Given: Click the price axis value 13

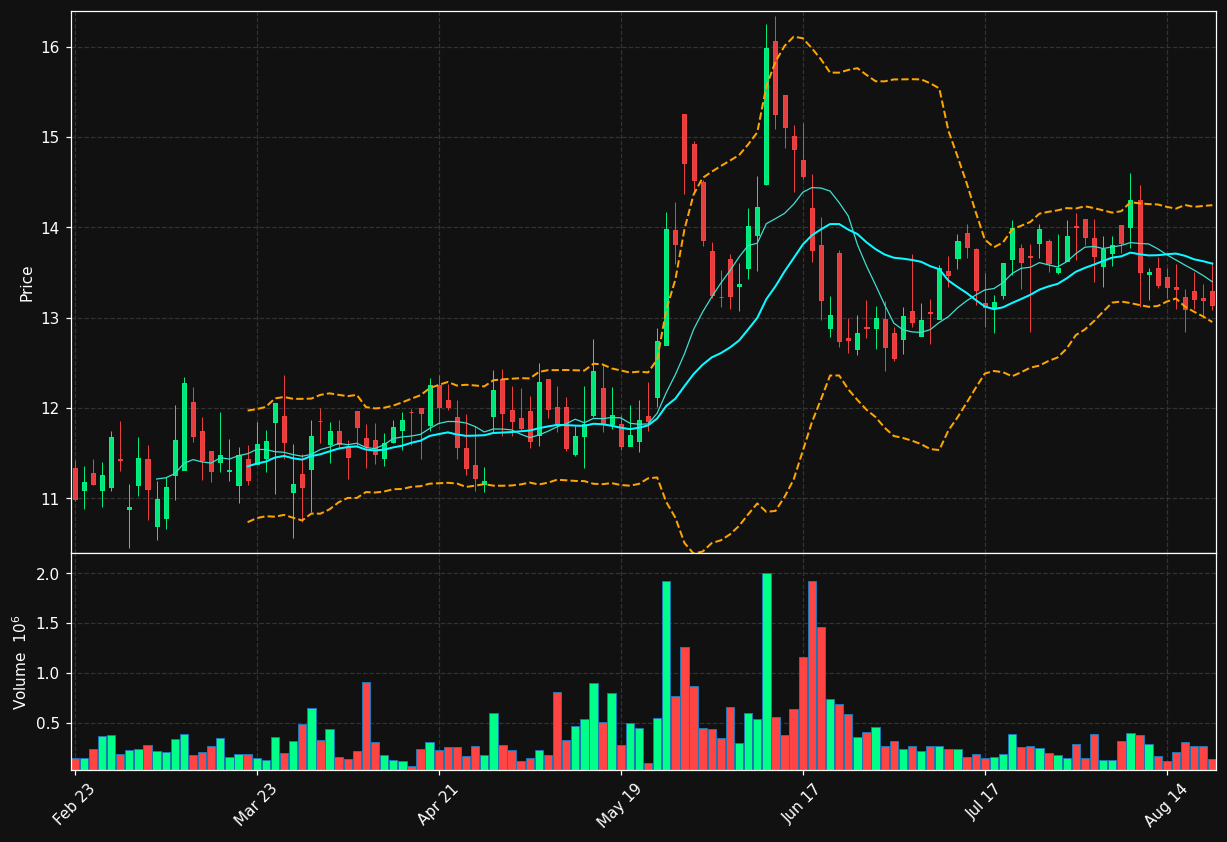Looking at the screenshot, I should 50,319.
